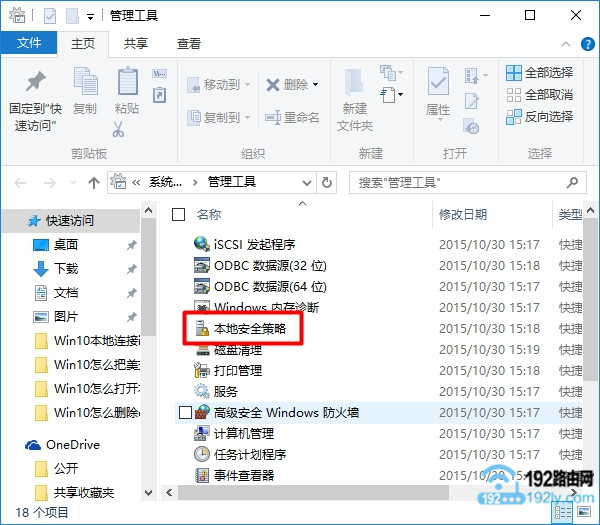
Task: Click the New folder icon
Action: (x=354, y=82)
